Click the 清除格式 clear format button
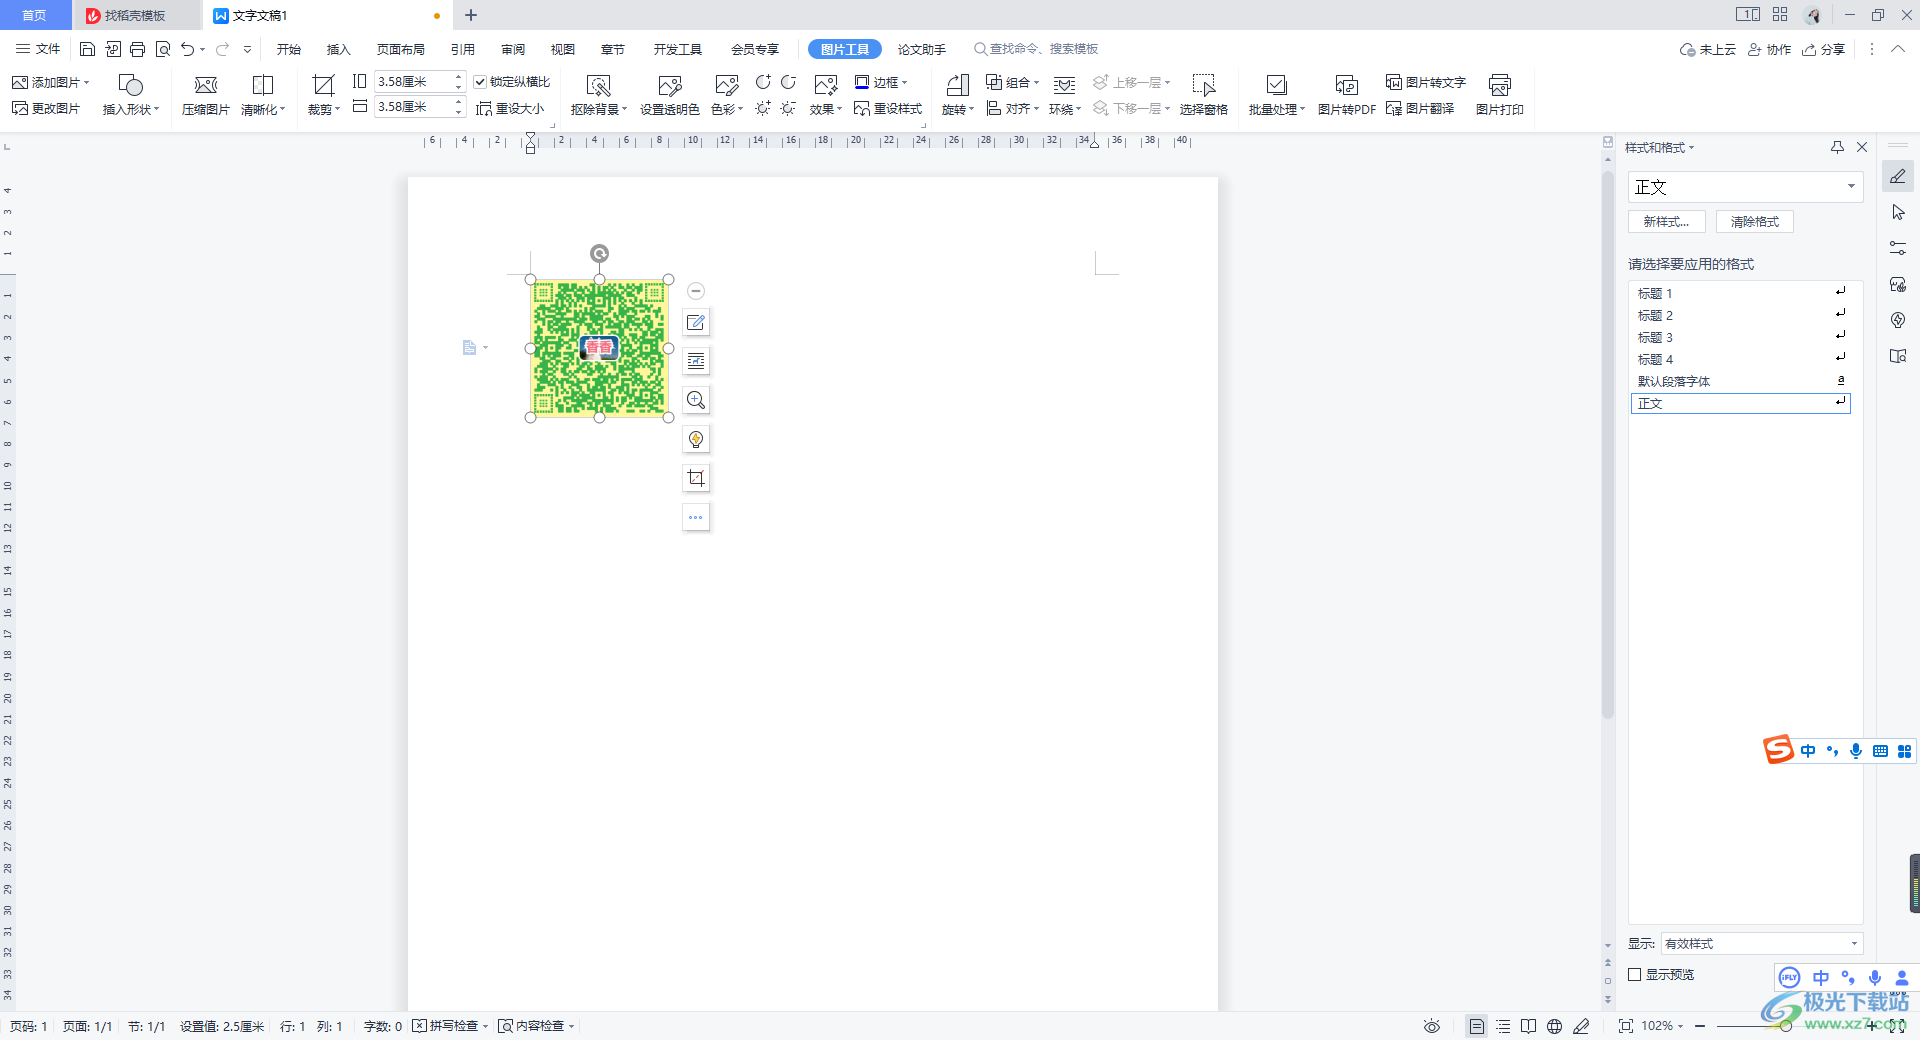Image resolution: width=1920 pixels, height=1040 pixels. click(1755, 222)
